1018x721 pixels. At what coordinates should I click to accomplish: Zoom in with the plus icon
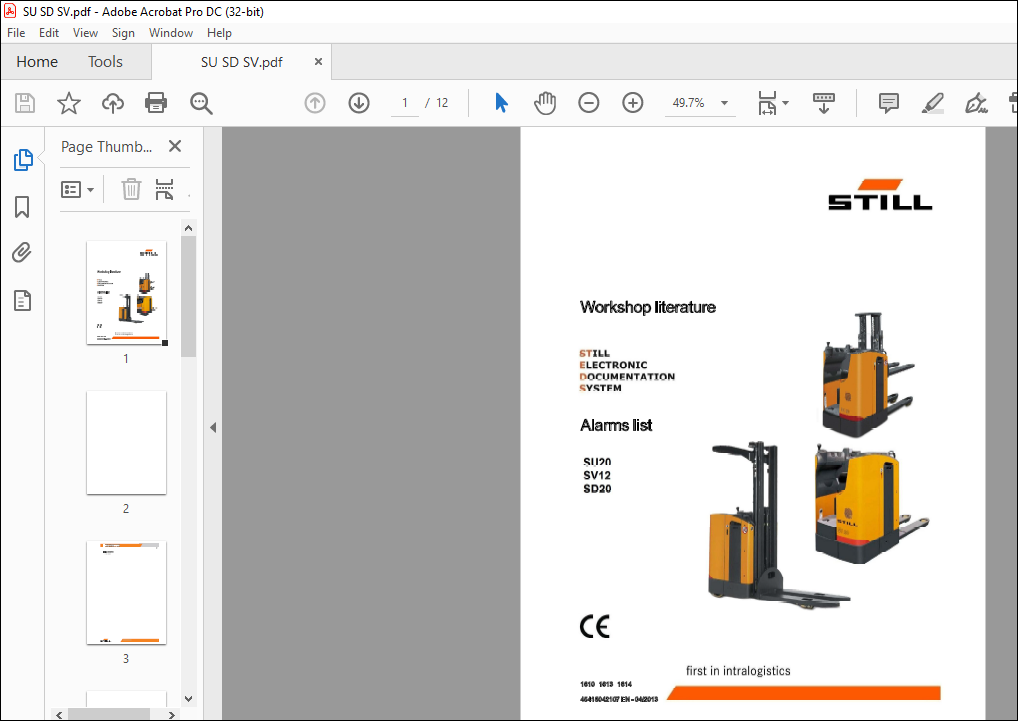(633, 103)
